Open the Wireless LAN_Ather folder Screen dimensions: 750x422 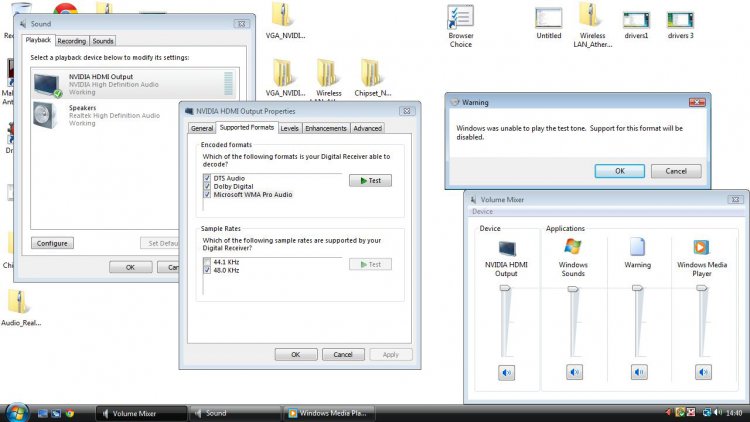click(x=592, y=25)
